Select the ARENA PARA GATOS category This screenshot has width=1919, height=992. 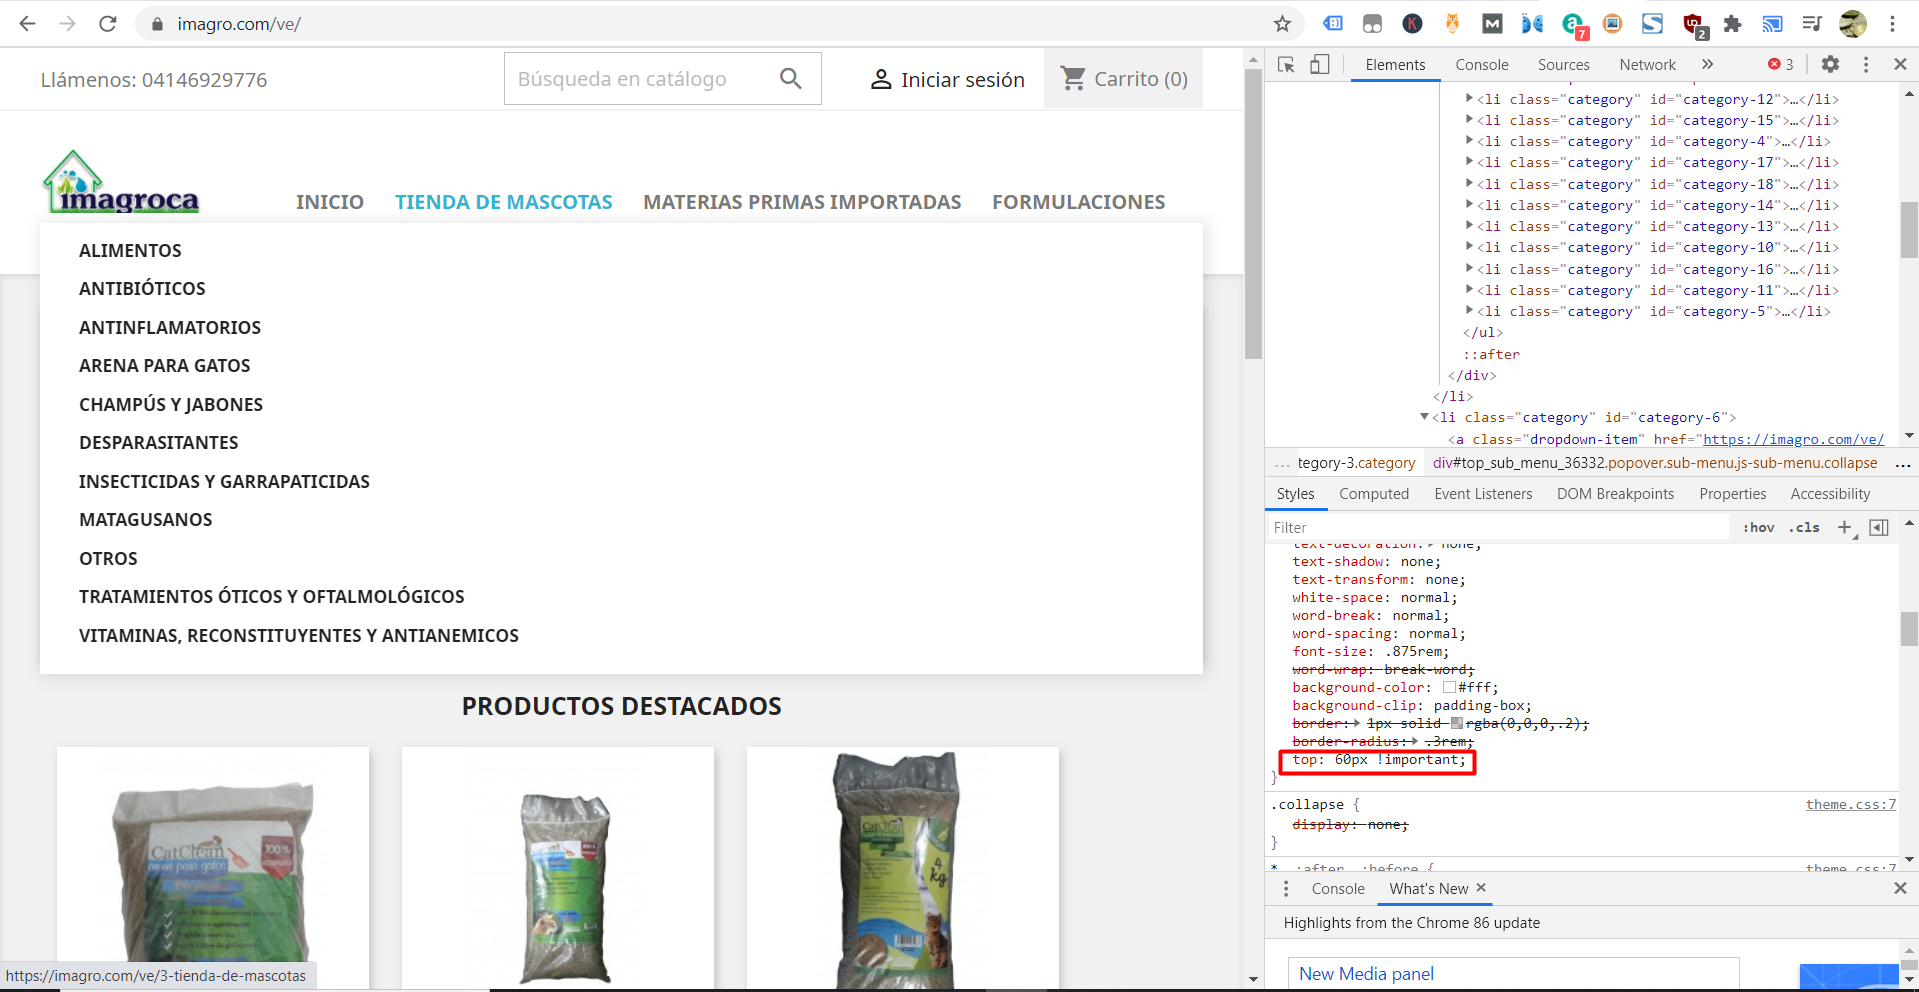[x=165, y=366]
